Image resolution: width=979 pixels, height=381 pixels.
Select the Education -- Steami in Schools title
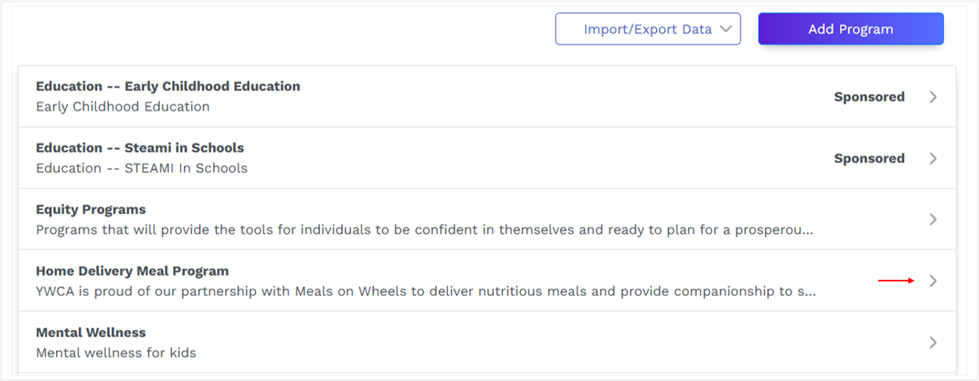coord(140,148)
